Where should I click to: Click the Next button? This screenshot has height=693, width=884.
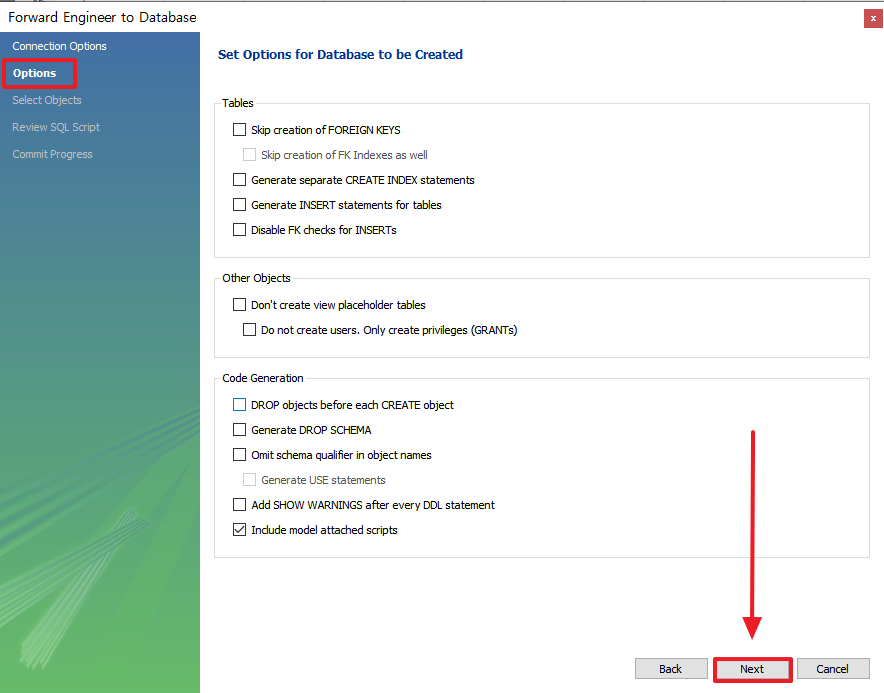752,669
